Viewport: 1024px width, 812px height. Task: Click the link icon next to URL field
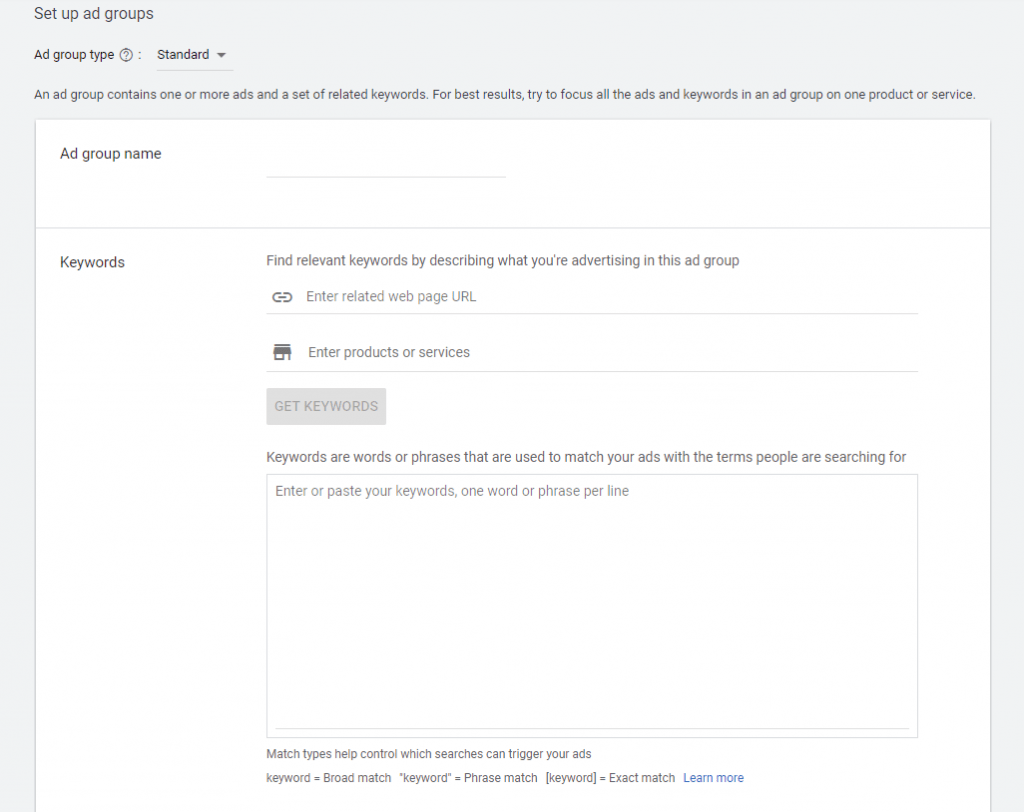point(282,297)
